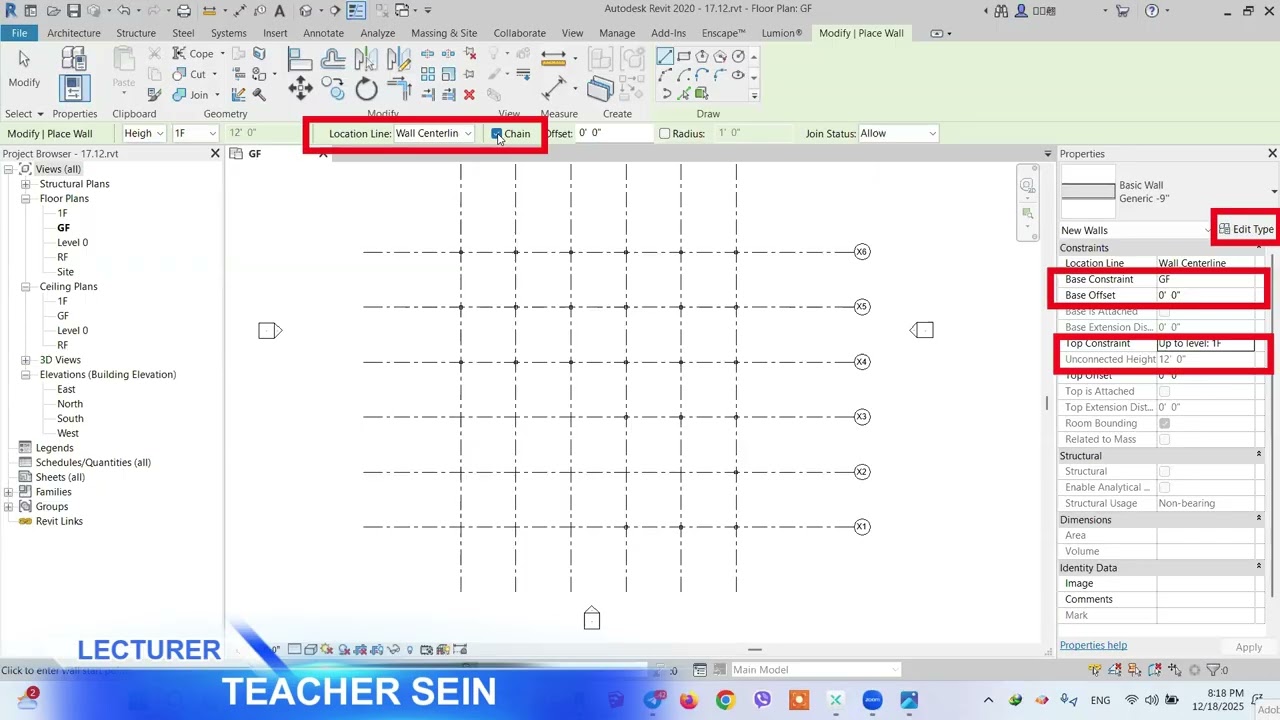The height and width of the screenshot is (720, 1280).
Task: Open the Properties help link
Action: click(1093, 646)
